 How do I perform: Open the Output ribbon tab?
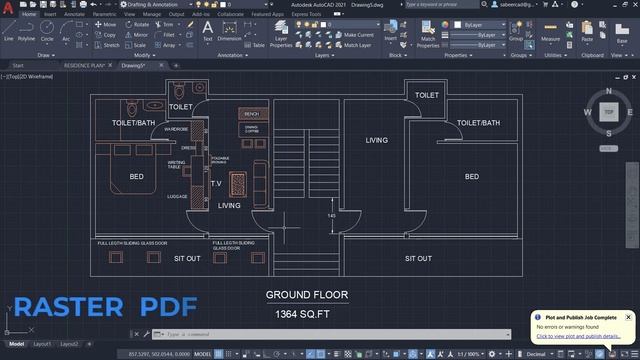[x=176, y=14]
